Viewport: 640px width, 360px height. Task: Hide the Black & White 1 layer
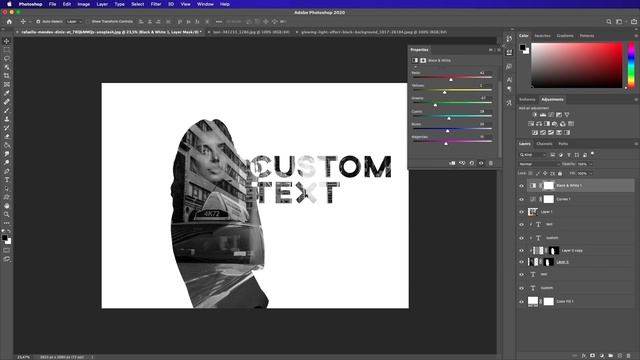click(x=521, y=186)
